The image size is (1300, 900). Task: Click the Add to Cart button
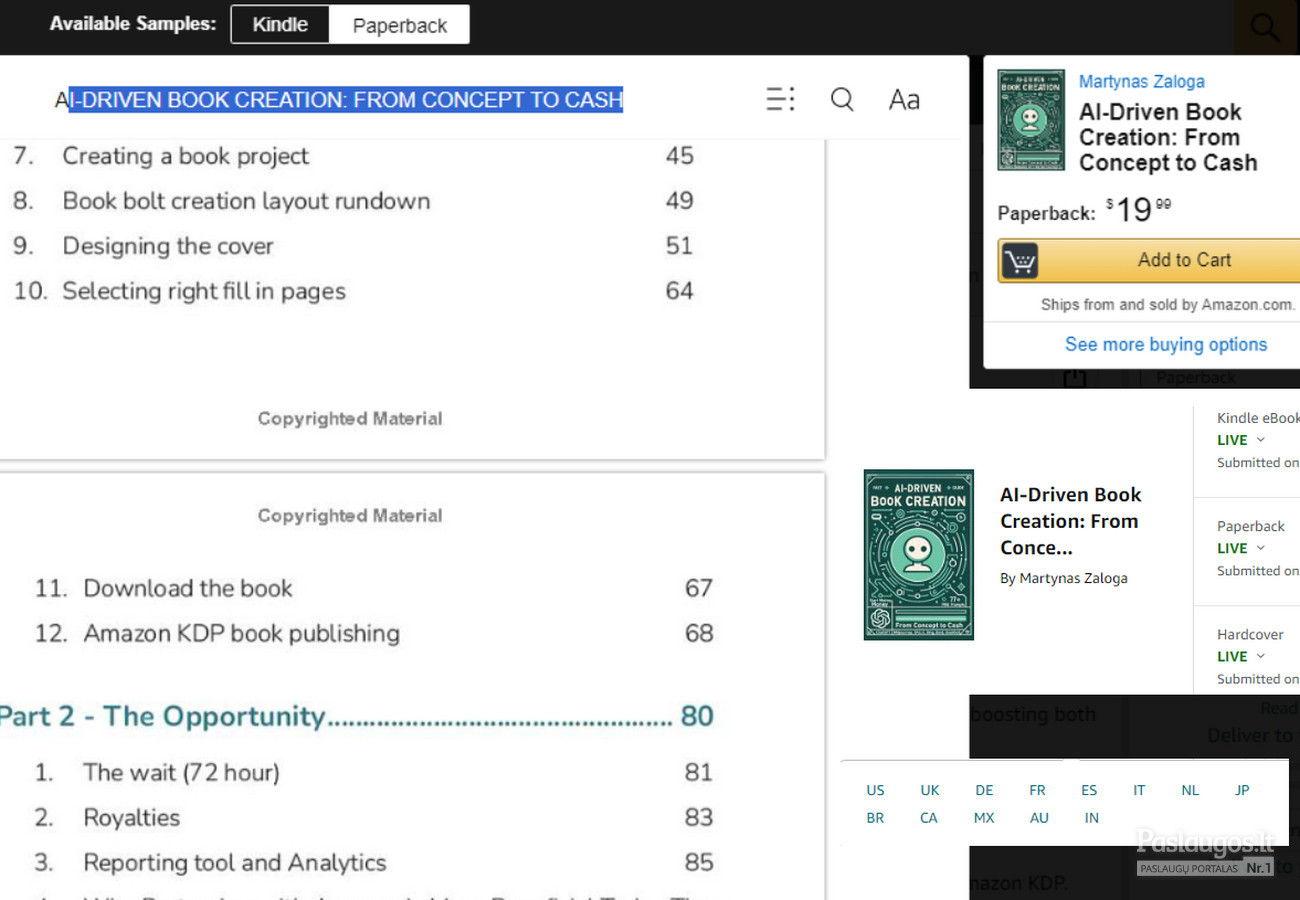pos(1148,260)
